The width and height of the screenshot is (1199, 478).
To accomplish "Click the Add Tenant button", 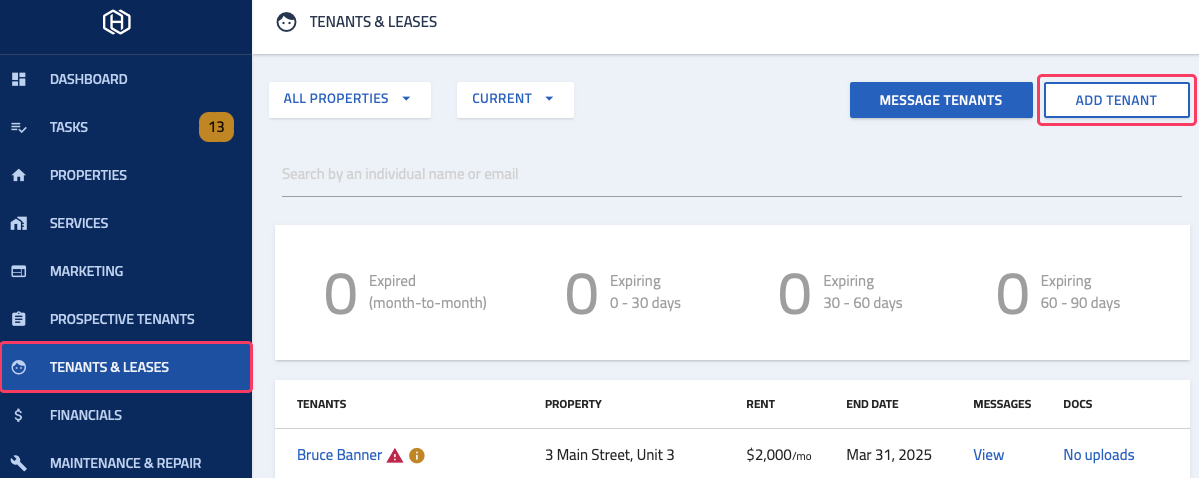I will point(1116,100).
